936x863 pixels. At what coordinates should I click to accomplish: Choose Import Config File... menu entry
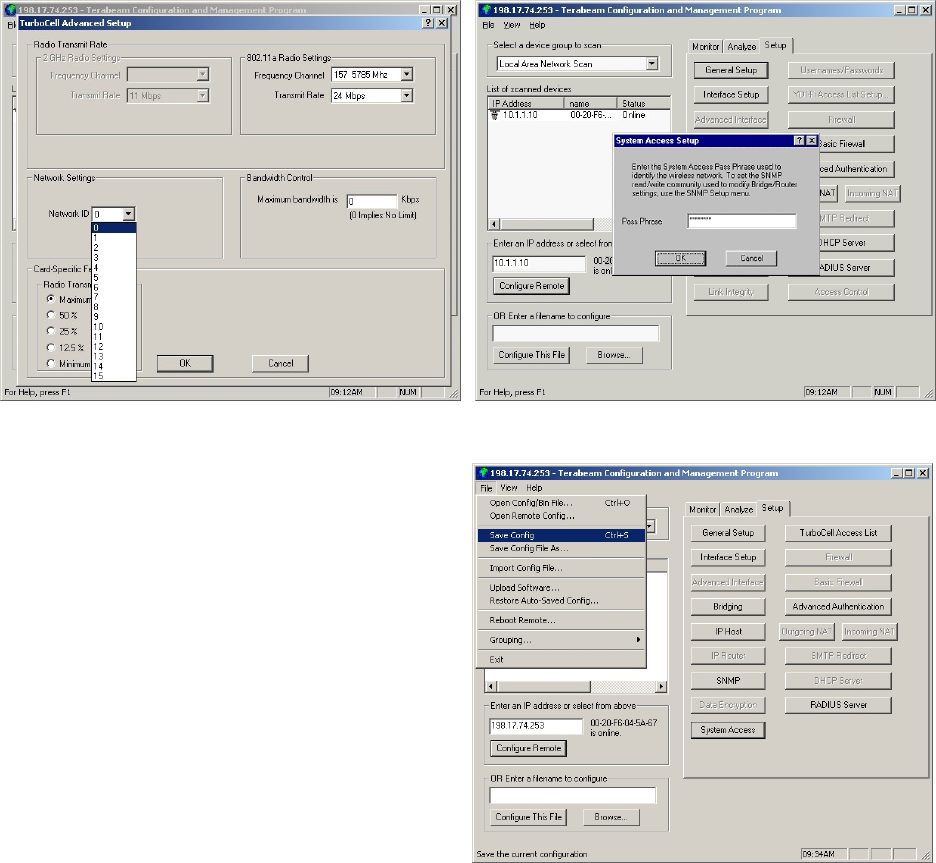(561, 568)
